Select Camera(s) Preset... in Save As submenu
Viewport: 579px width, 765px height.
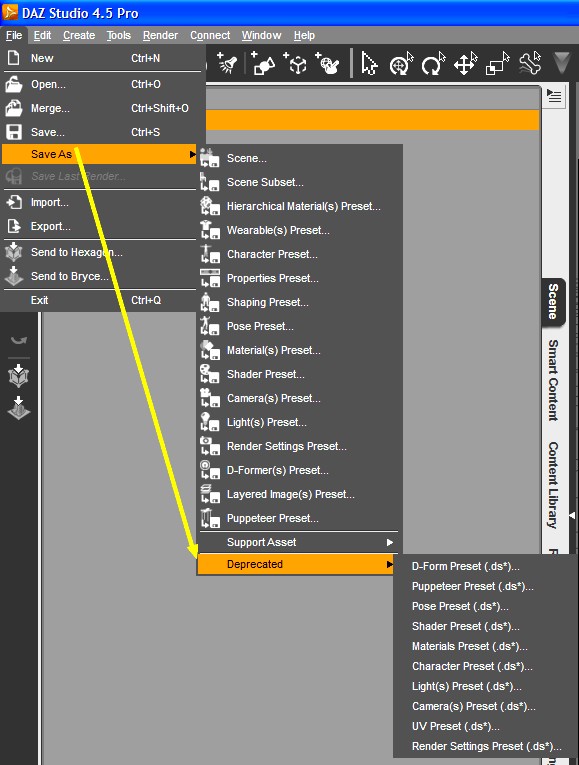click(298, 398)
